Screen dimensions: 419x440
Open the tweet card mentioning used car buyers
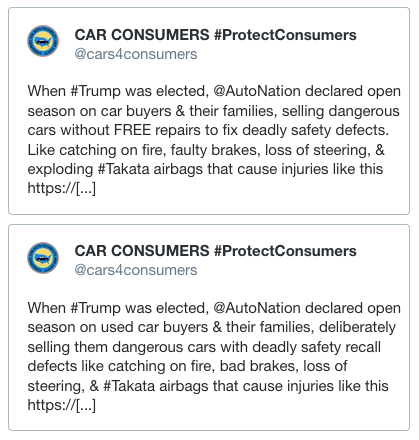click(209, 327)
